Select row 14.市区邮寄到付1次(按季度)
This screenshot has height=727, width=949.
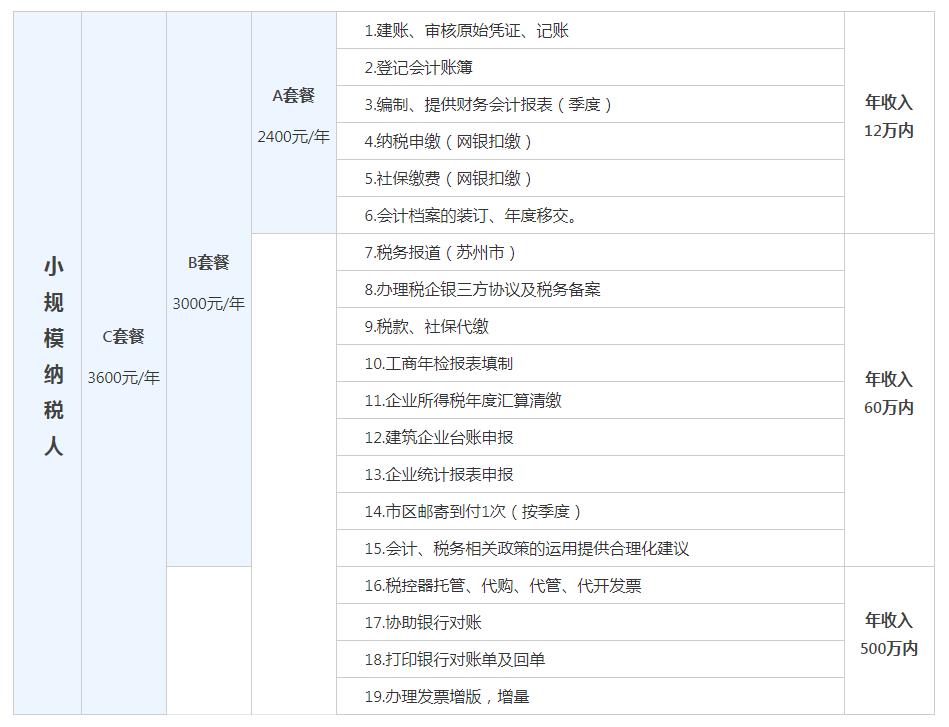click(590, 511)
